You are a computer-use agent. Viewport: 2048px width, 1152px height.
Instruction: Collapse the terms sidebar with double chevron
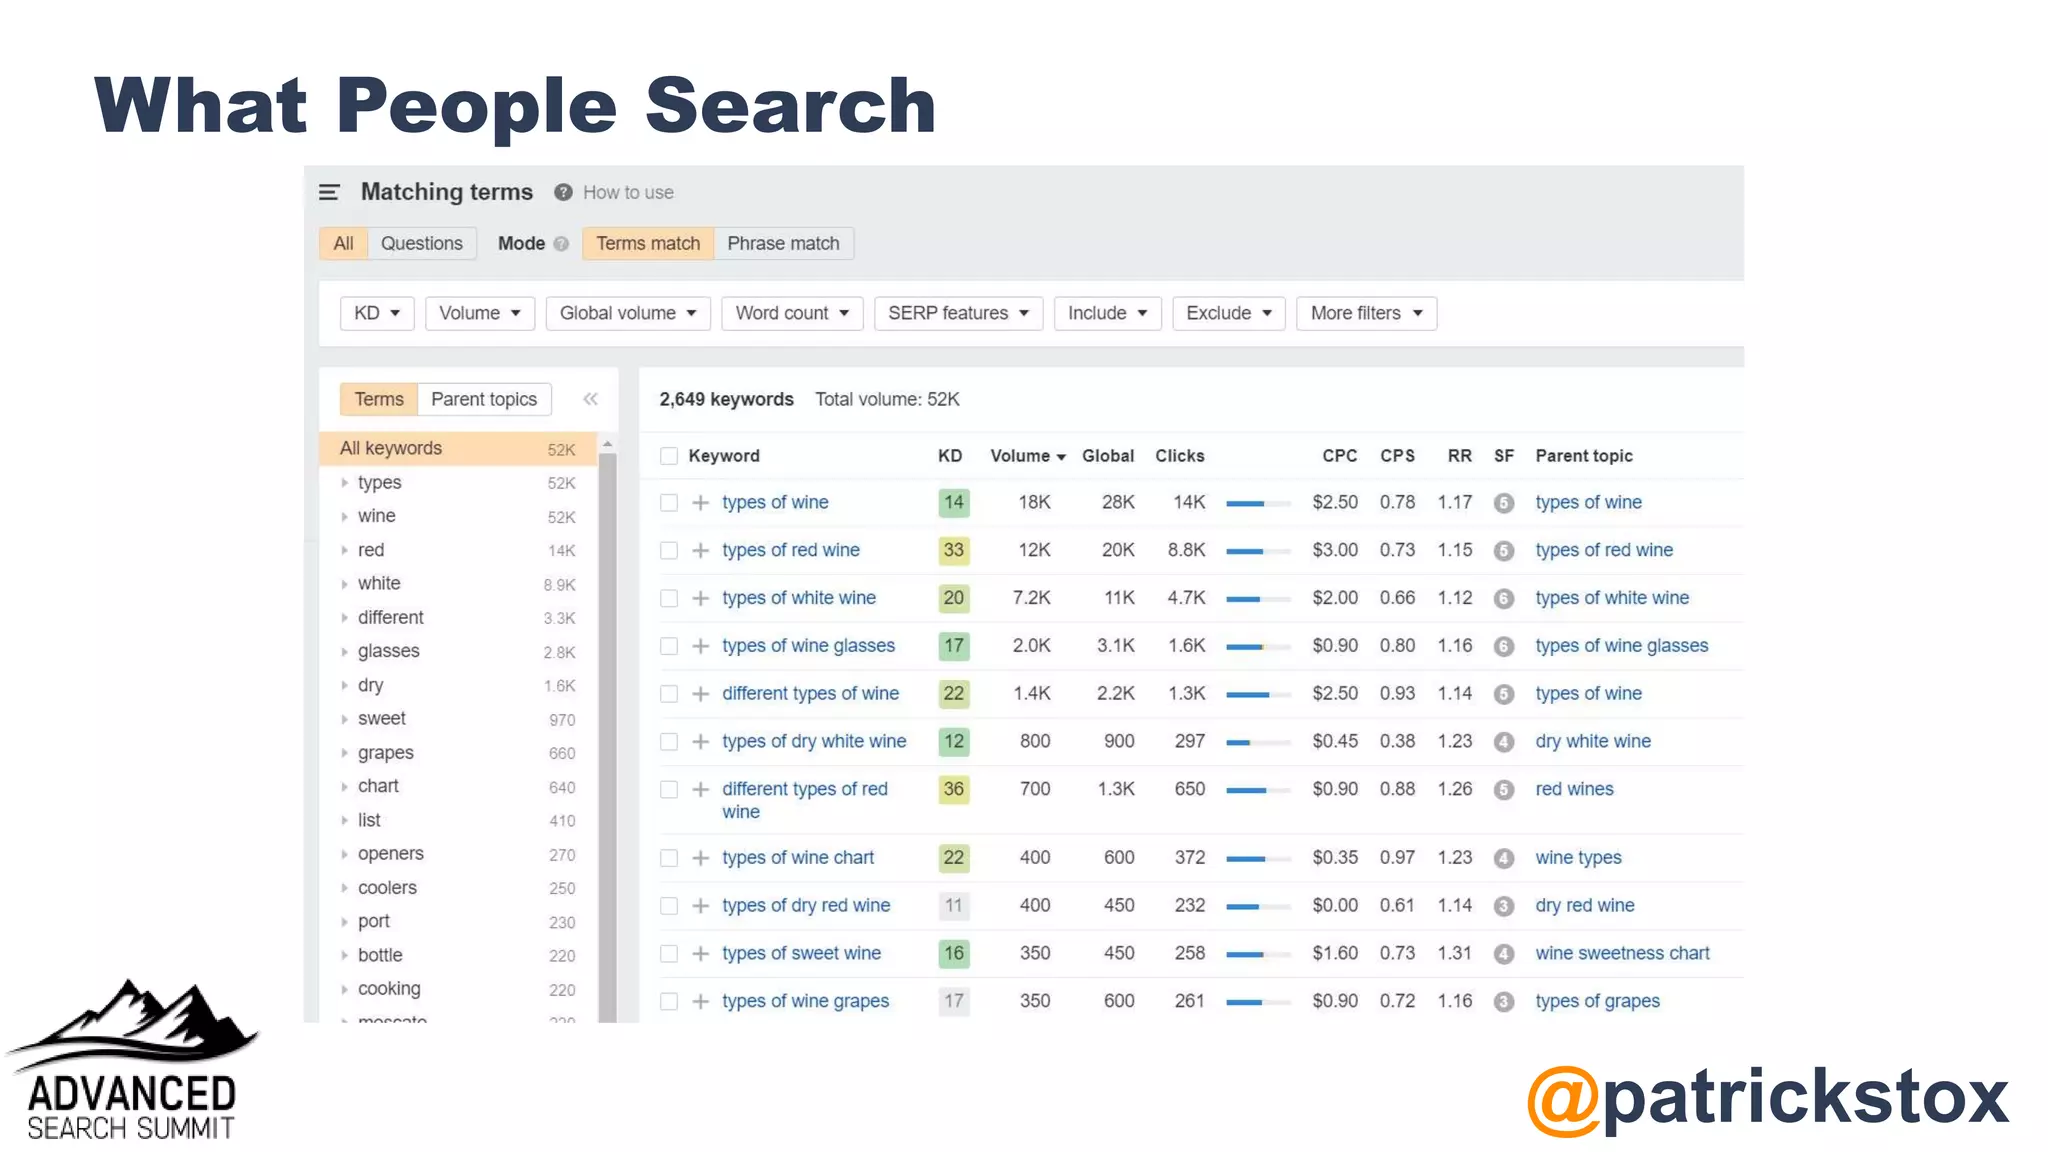(x=590, y=399)
